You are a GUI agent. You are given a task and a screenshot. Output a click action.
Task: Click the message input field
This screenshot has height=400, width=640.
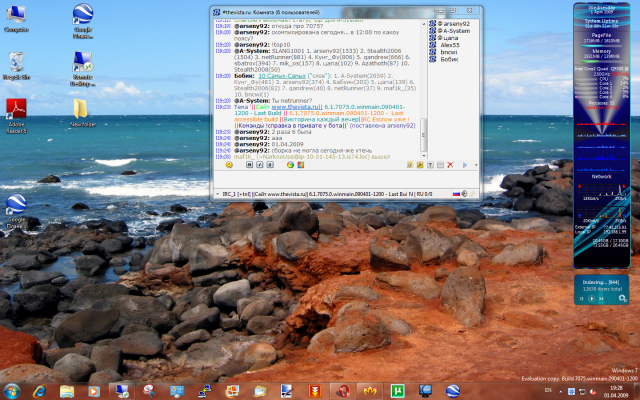346,180
